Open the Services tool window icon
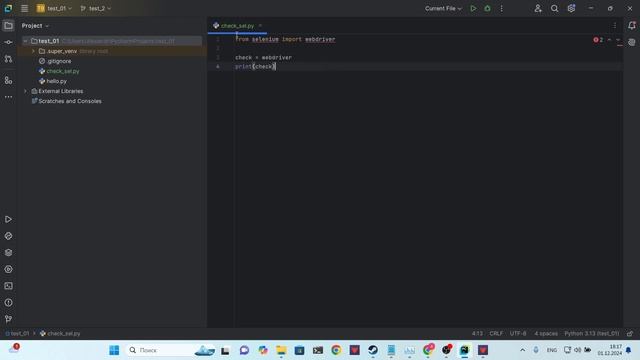 pyautogui.click(x=8, y=269)
